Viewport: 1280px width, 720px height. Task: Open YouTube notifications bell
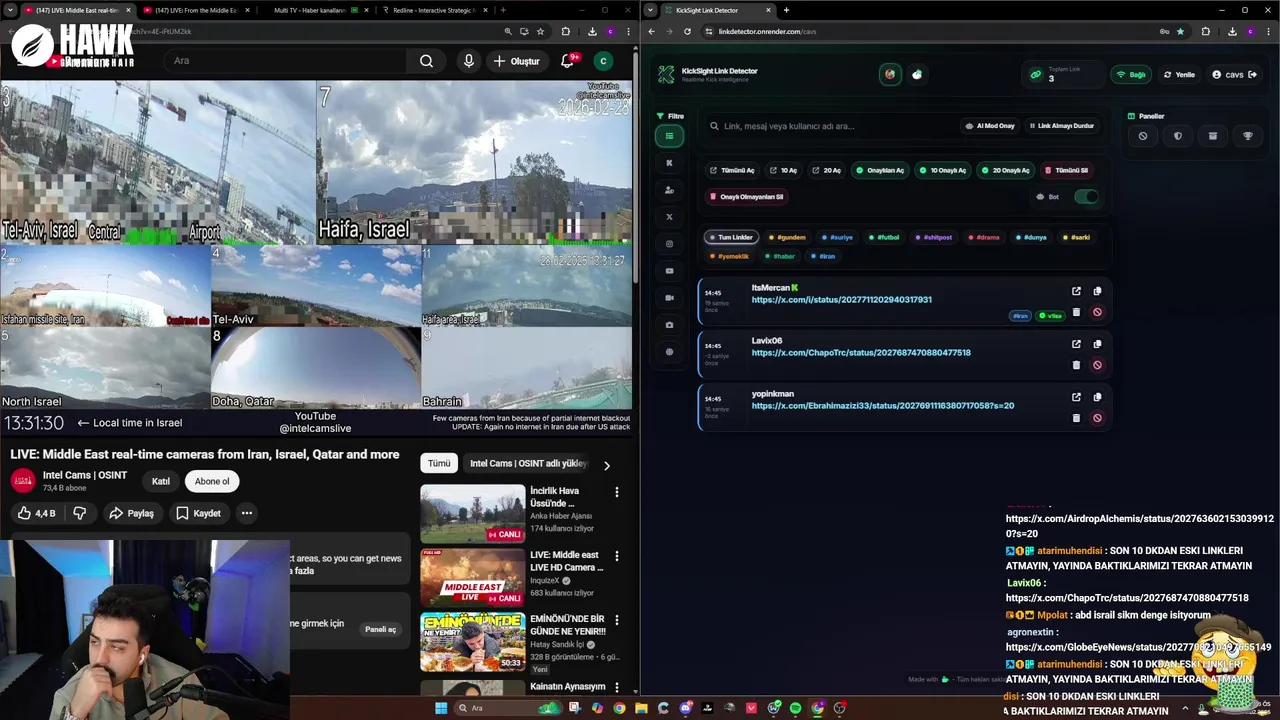pyautogui.click(x=567, y=61)
